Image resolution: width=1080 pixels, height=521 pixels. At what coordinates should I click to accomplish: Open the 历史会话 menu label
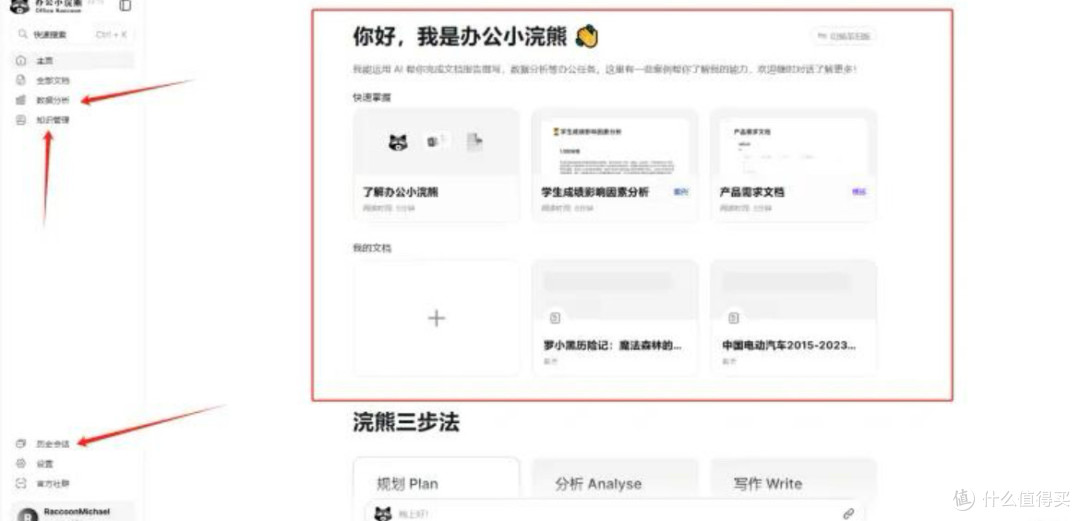53,444
